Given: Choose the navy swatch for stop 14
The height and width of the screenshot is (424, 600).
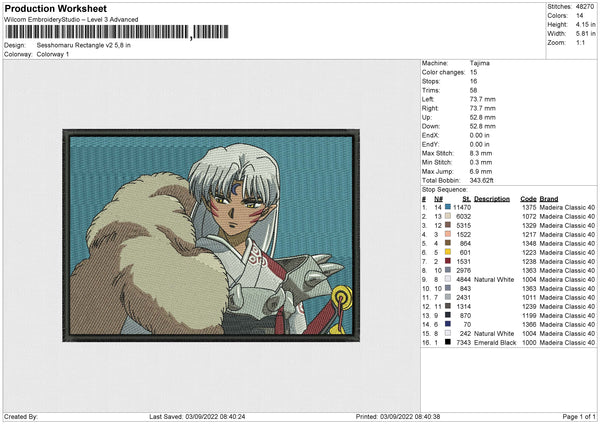Looking at the screenshot, I should [x=448, y=325].
